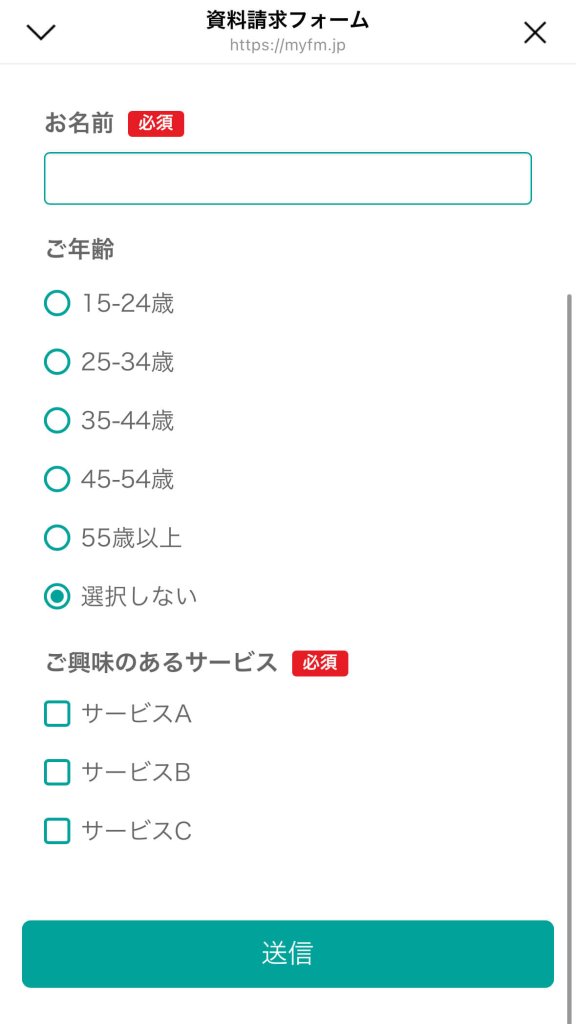This screenshot has width=576, height=1024.
Task: Close the 資料請求フォーム dialog
Action: tap(535, 32)
